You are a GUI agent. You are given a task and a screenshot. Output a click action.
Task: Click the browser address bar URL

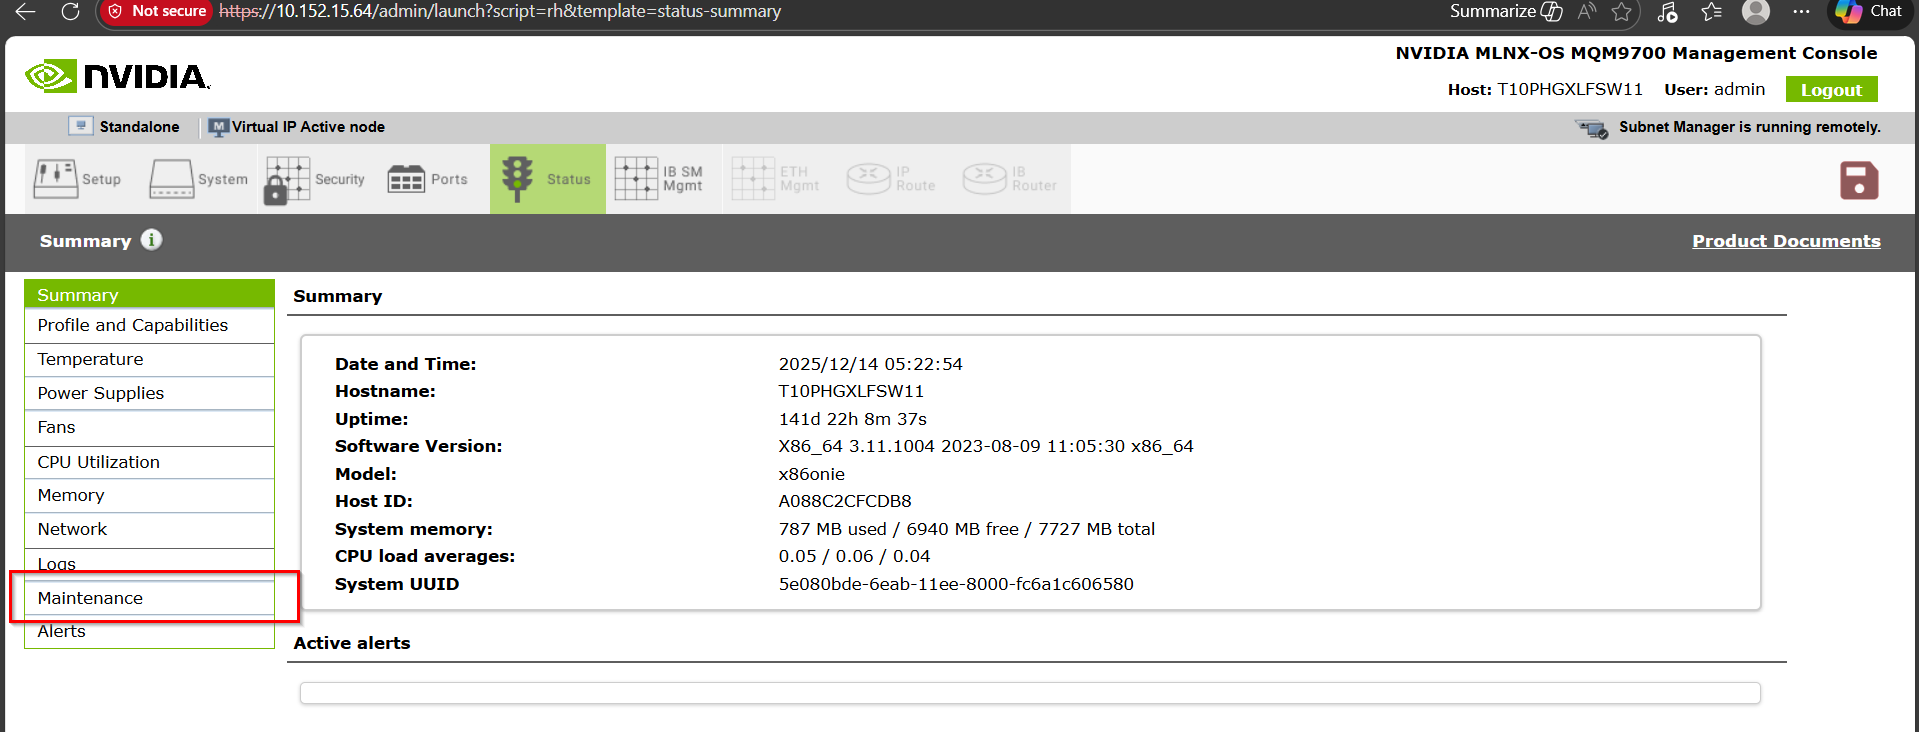[x=500, y=12]
